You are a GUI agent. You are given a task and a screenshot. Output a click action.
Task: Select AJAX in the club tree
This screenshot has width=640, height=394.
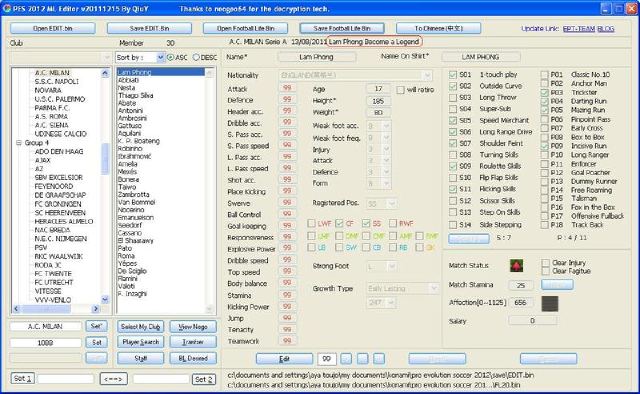(42, 160)
